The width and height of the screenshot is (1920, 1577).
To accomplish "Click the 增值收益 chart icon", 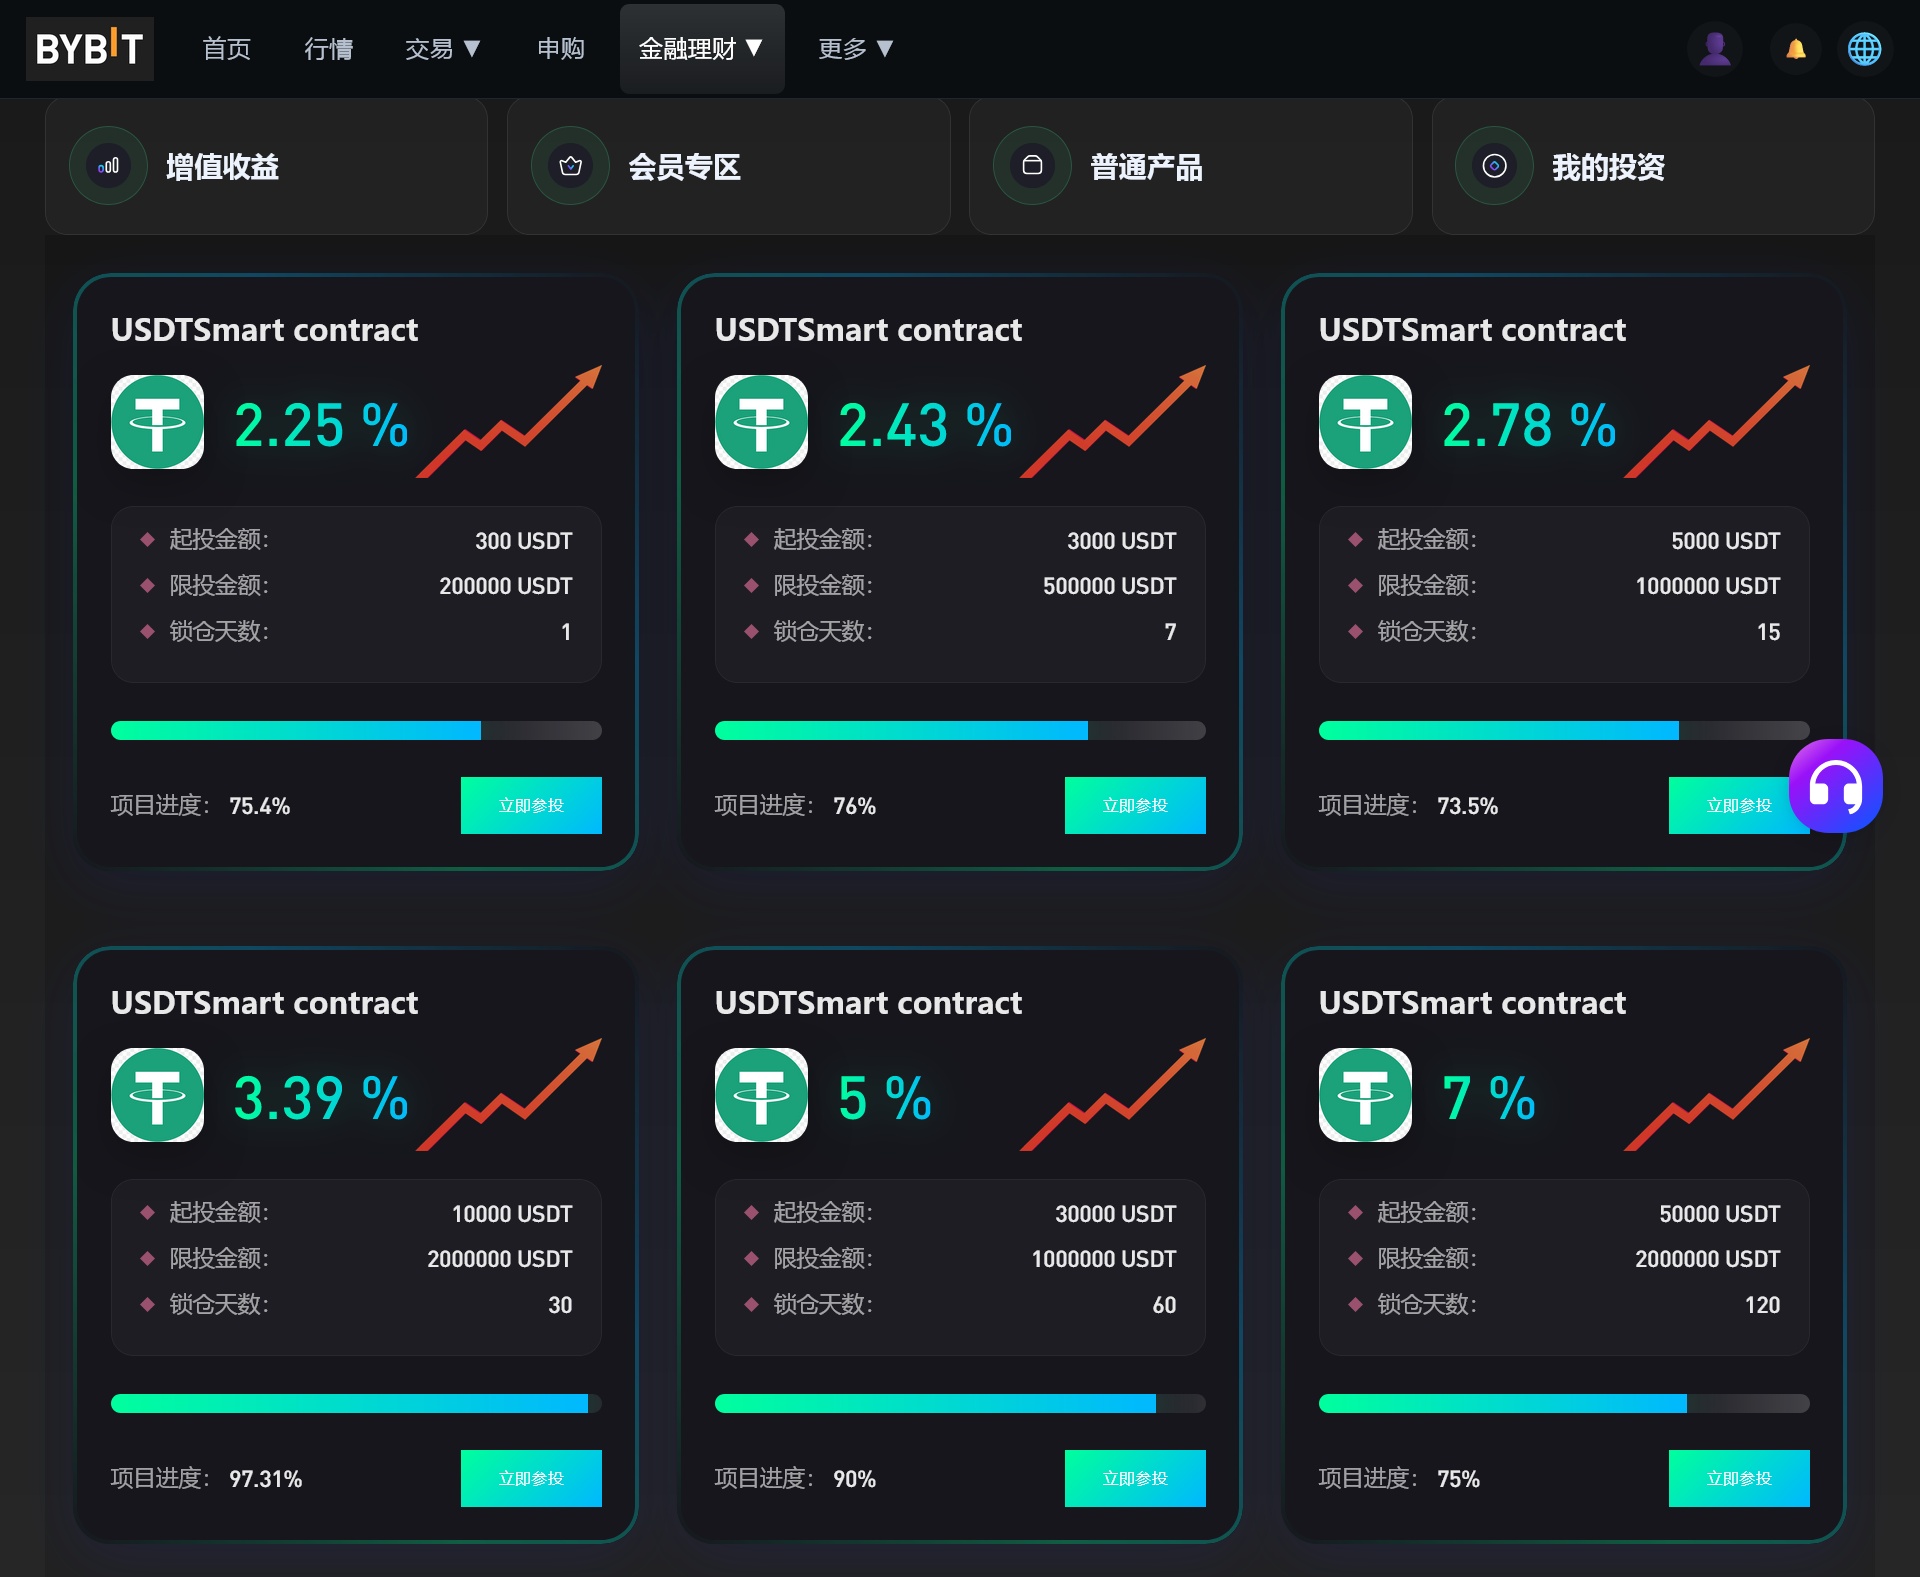I will click(108, 166).
